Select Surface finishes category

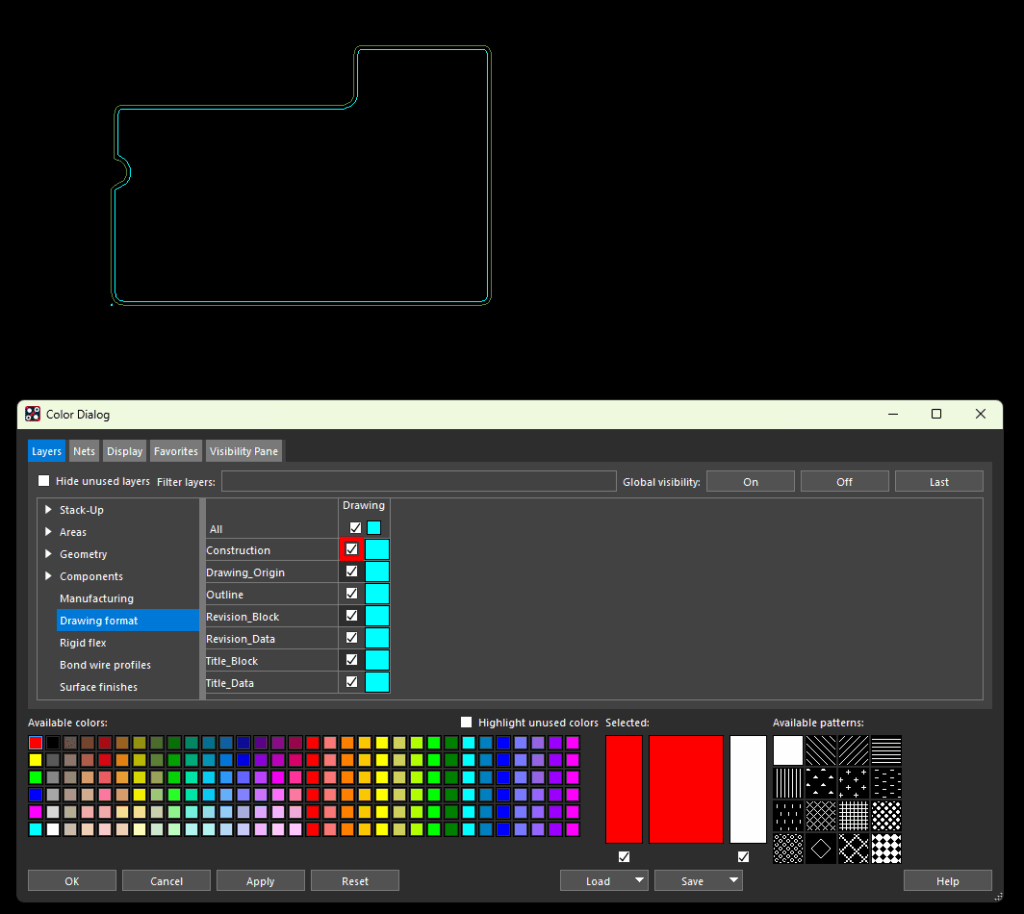coord(99,687)
